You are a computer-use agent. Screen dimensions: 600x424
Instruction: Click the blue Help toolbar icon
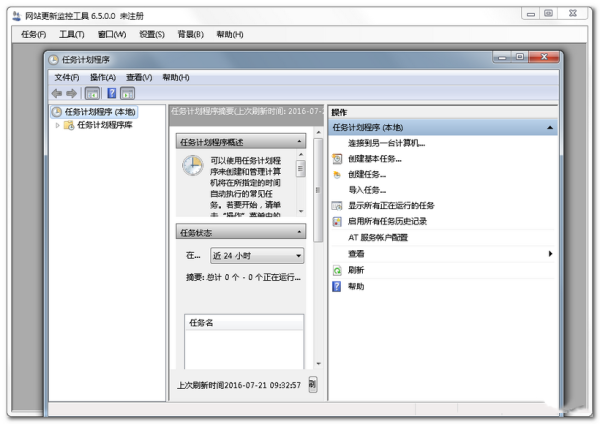[111, 93]
